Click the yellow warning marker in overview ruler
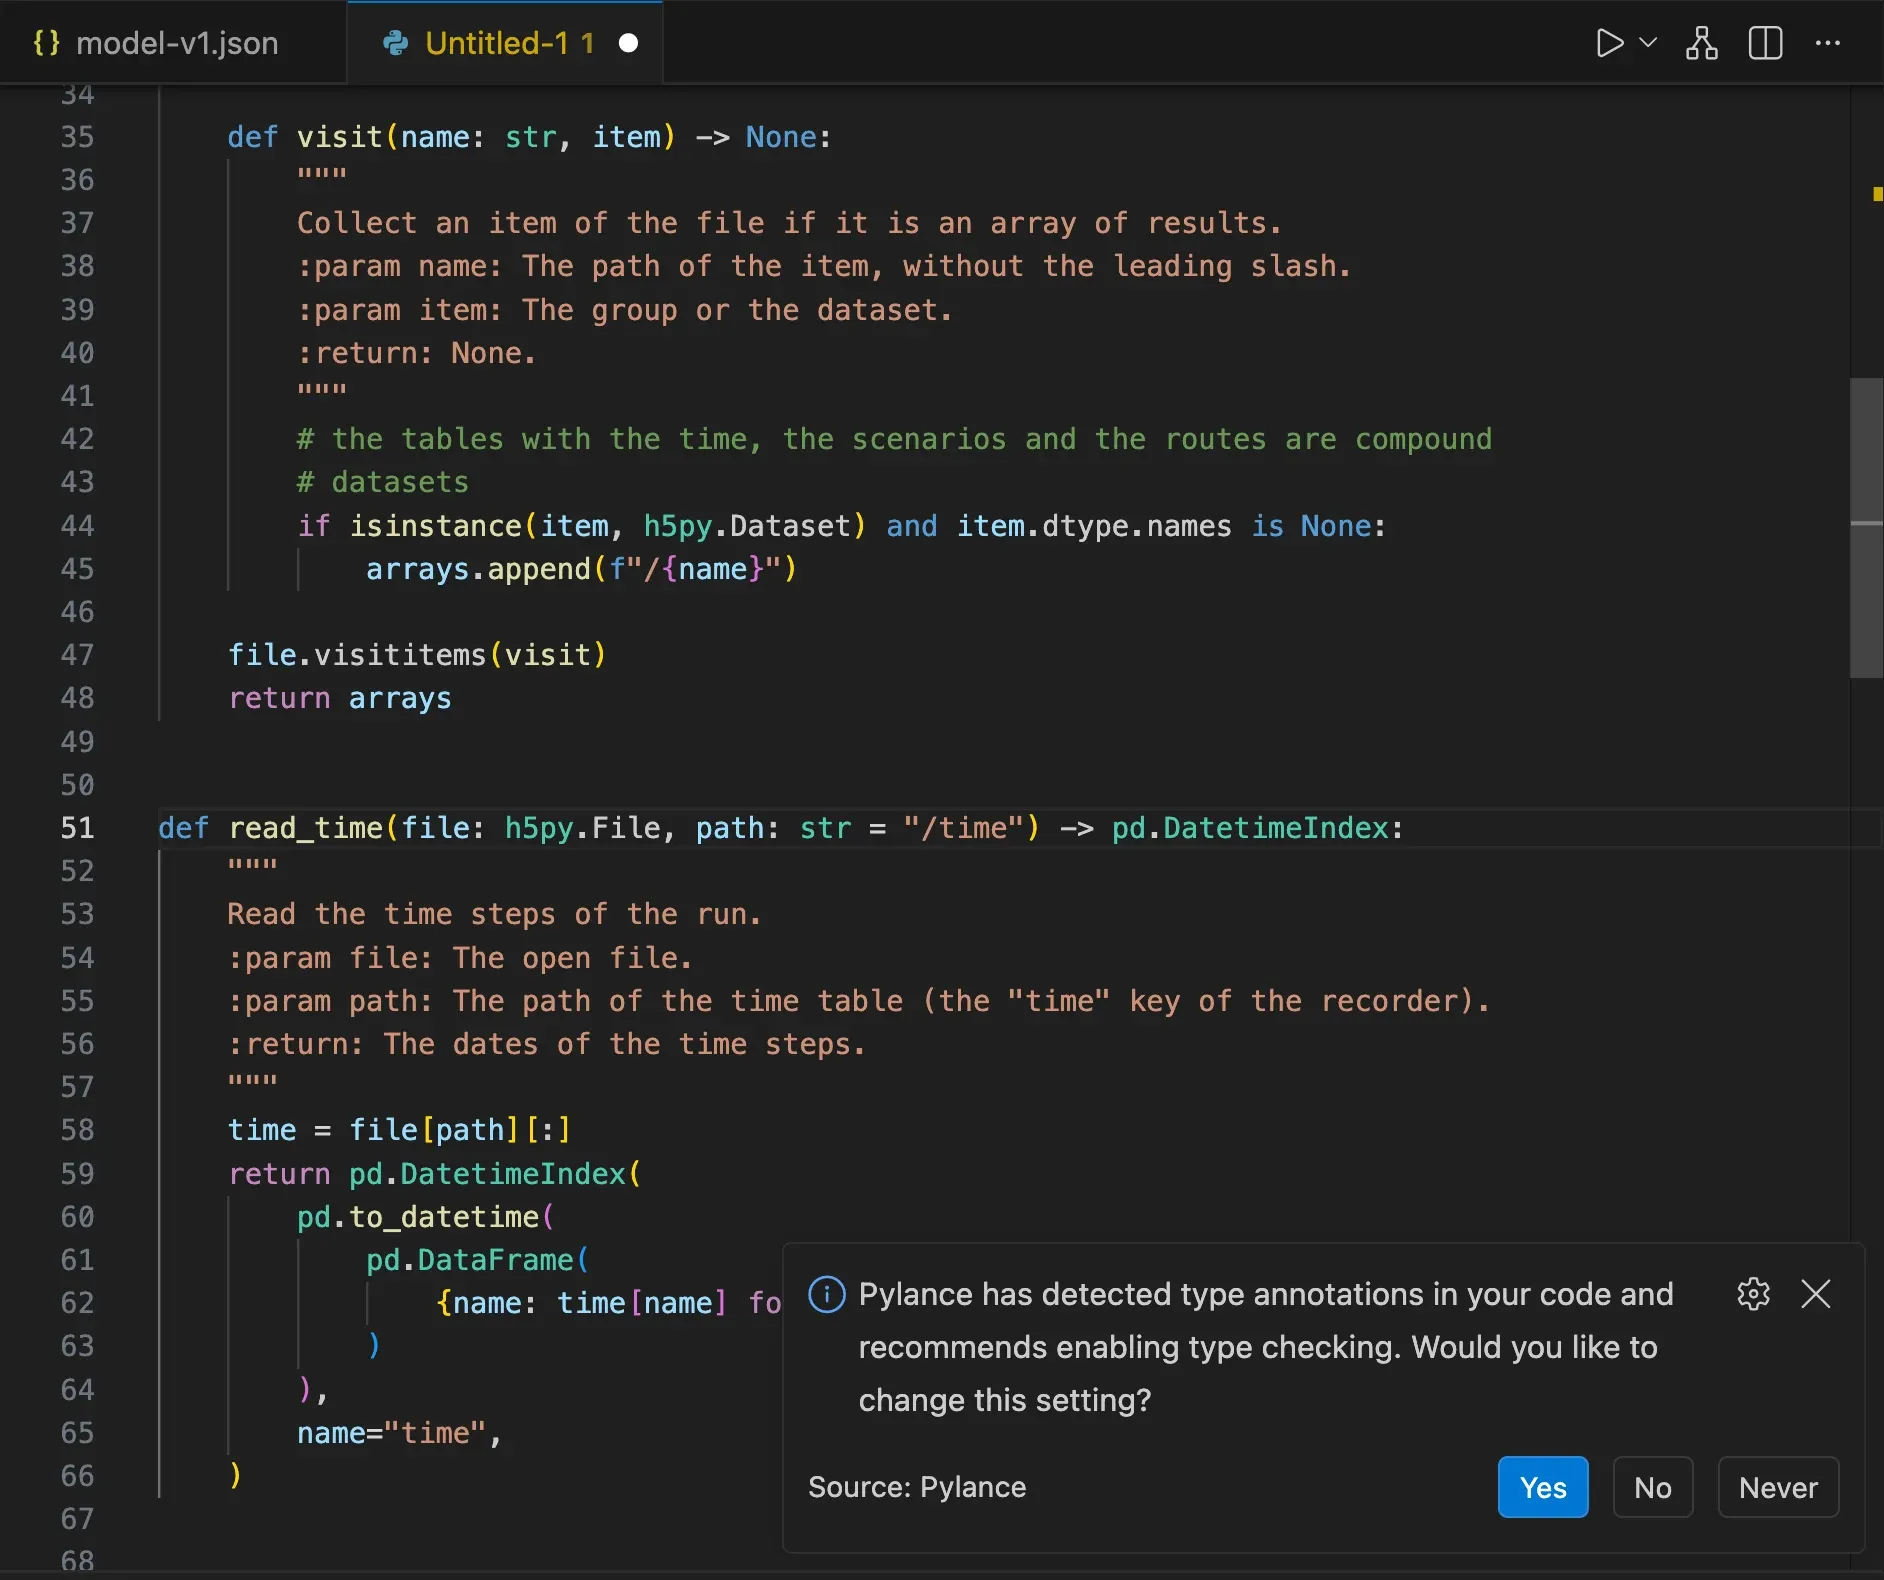The height and width of the screenshot is (1580, 1884). tap(1877, 194)
